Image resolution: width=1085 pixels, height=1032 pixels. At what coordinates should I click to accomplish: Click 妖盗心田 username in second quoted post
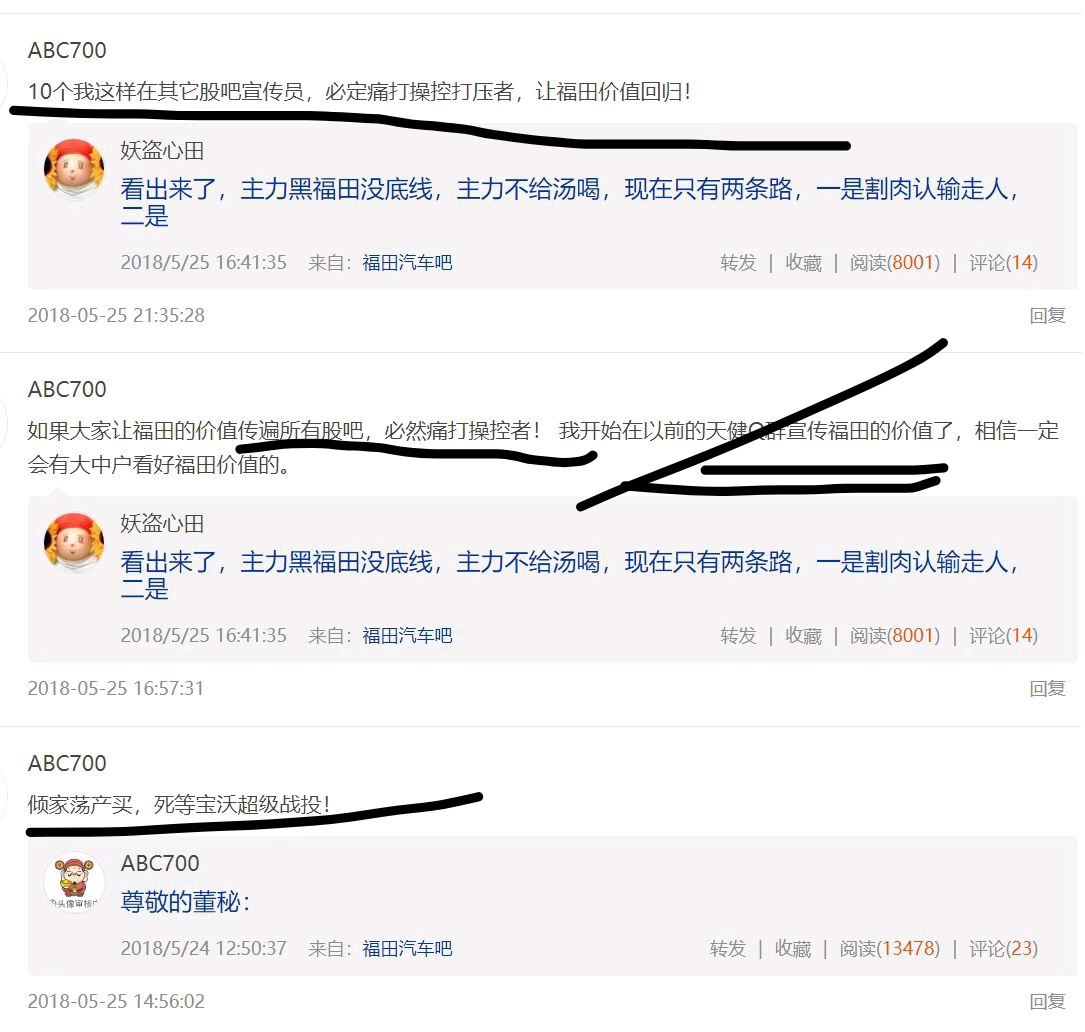click(162, 524)
